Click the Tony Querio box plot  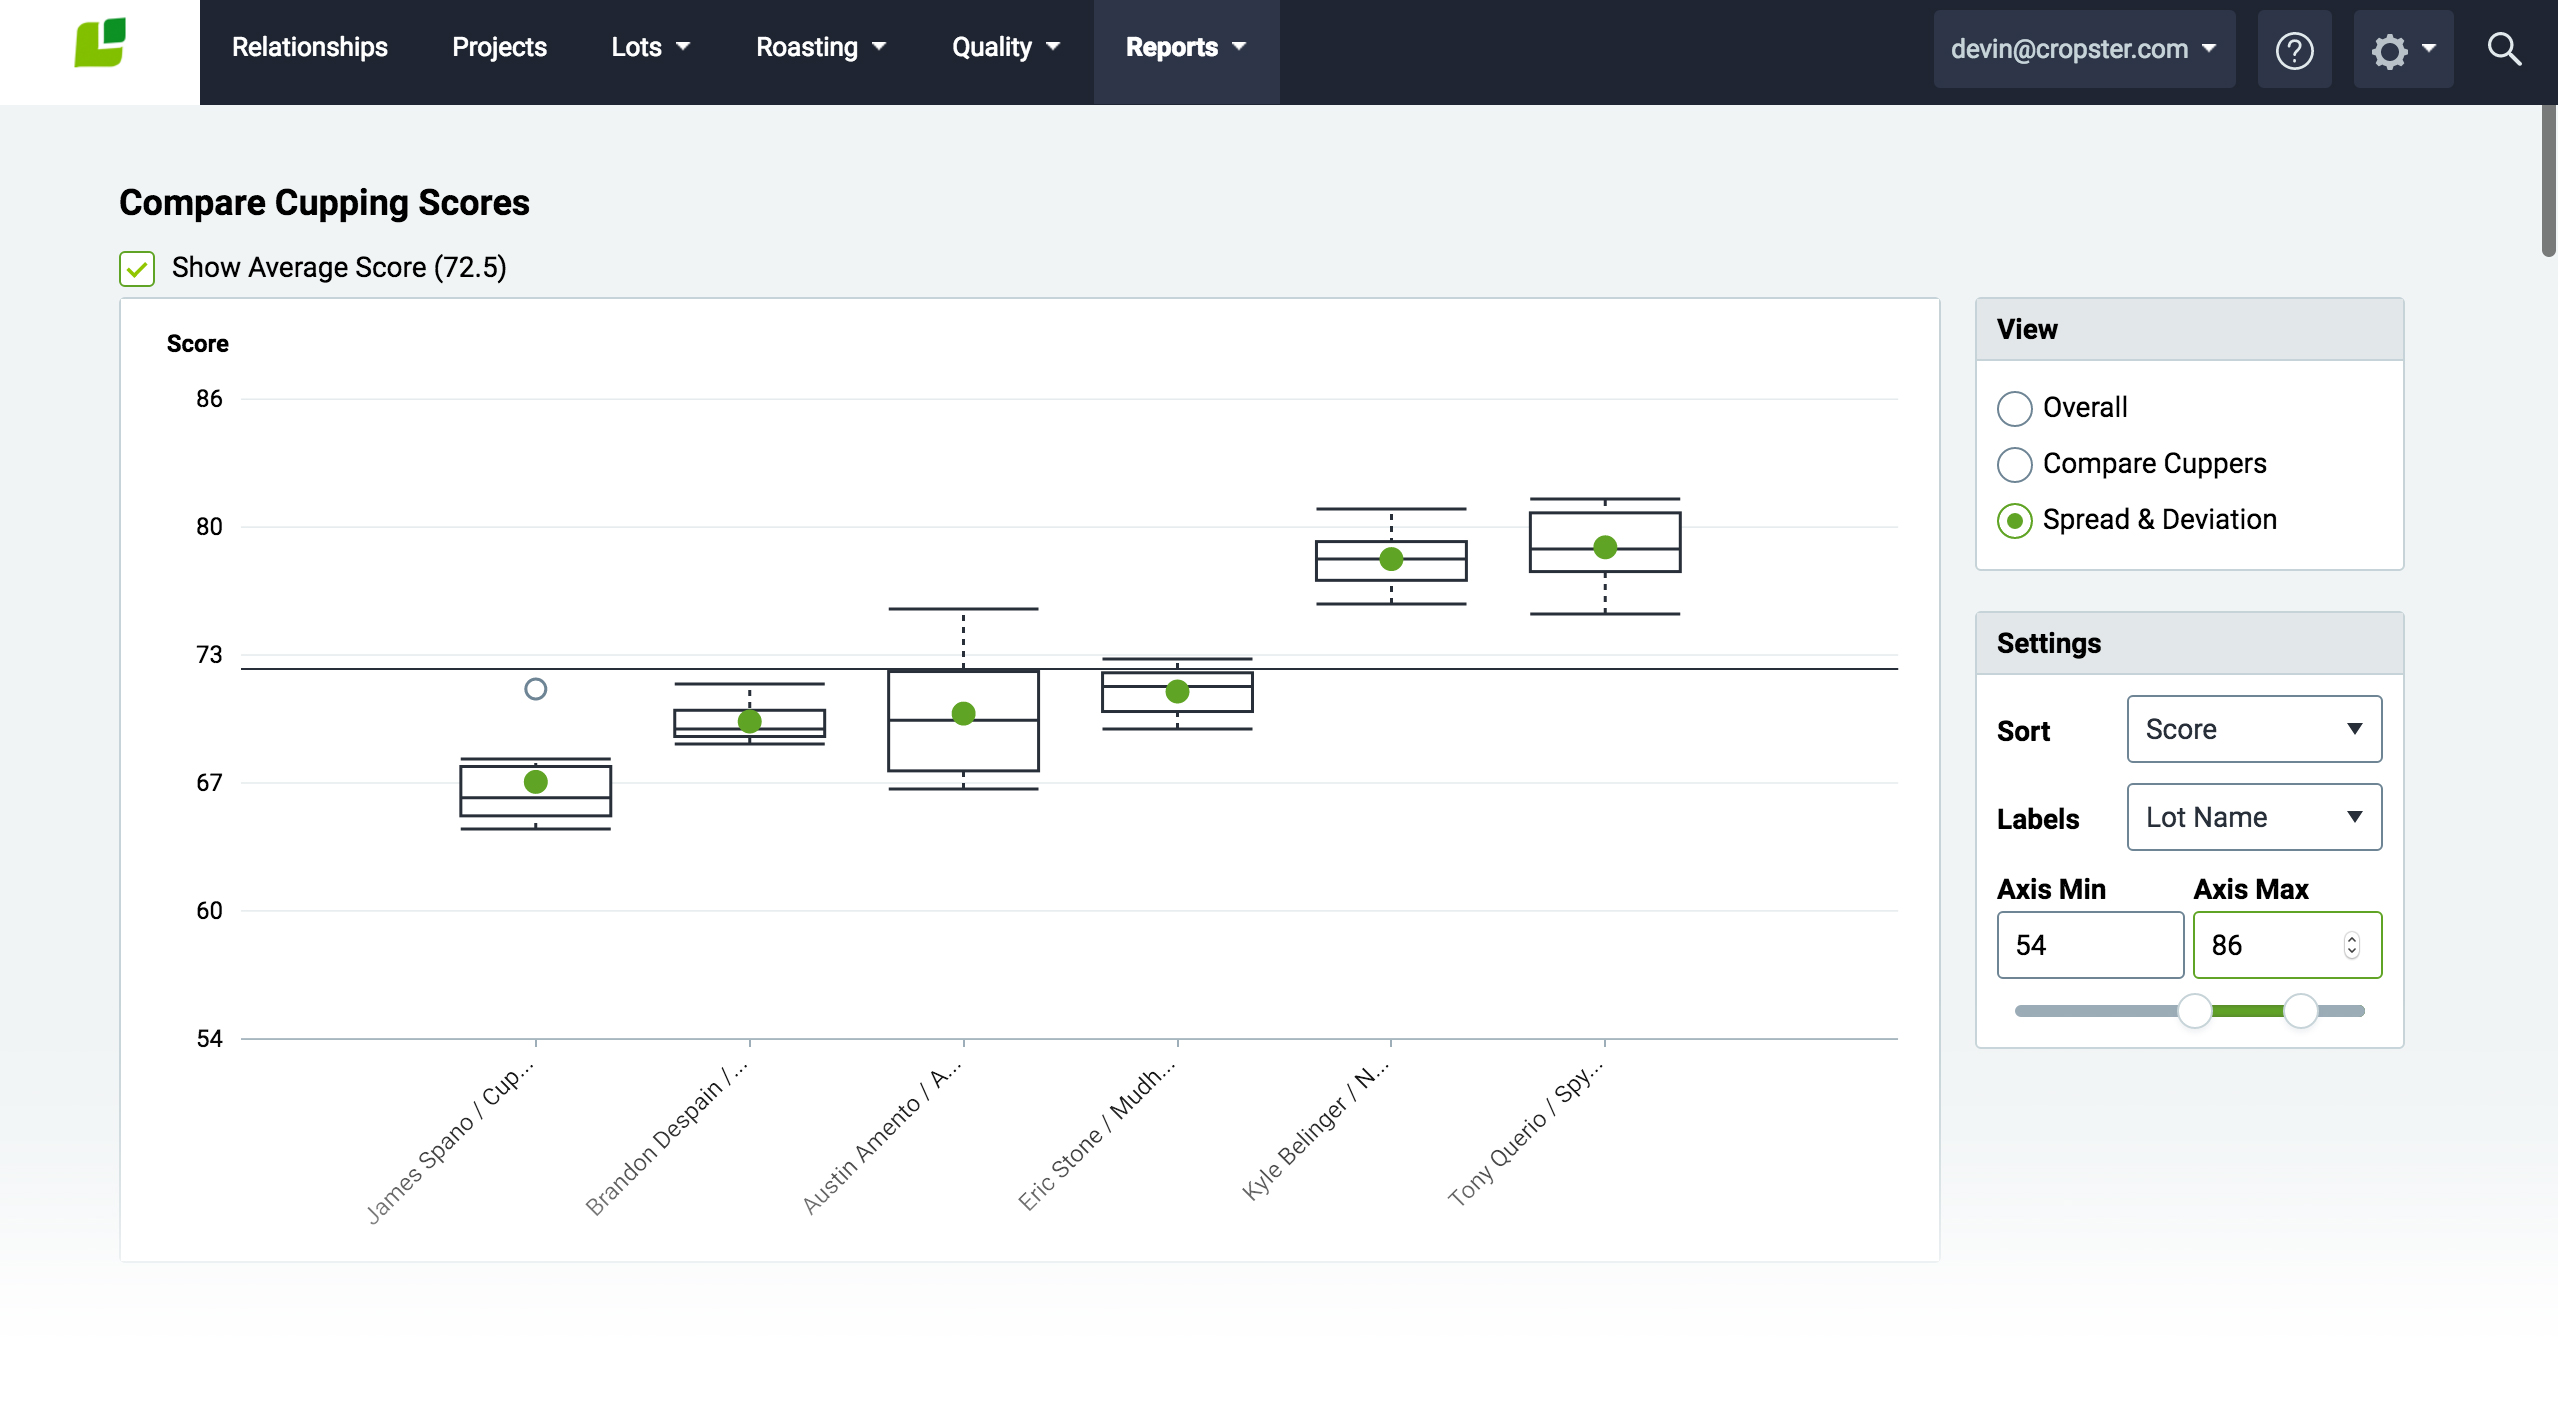[x=1606, y=556]
